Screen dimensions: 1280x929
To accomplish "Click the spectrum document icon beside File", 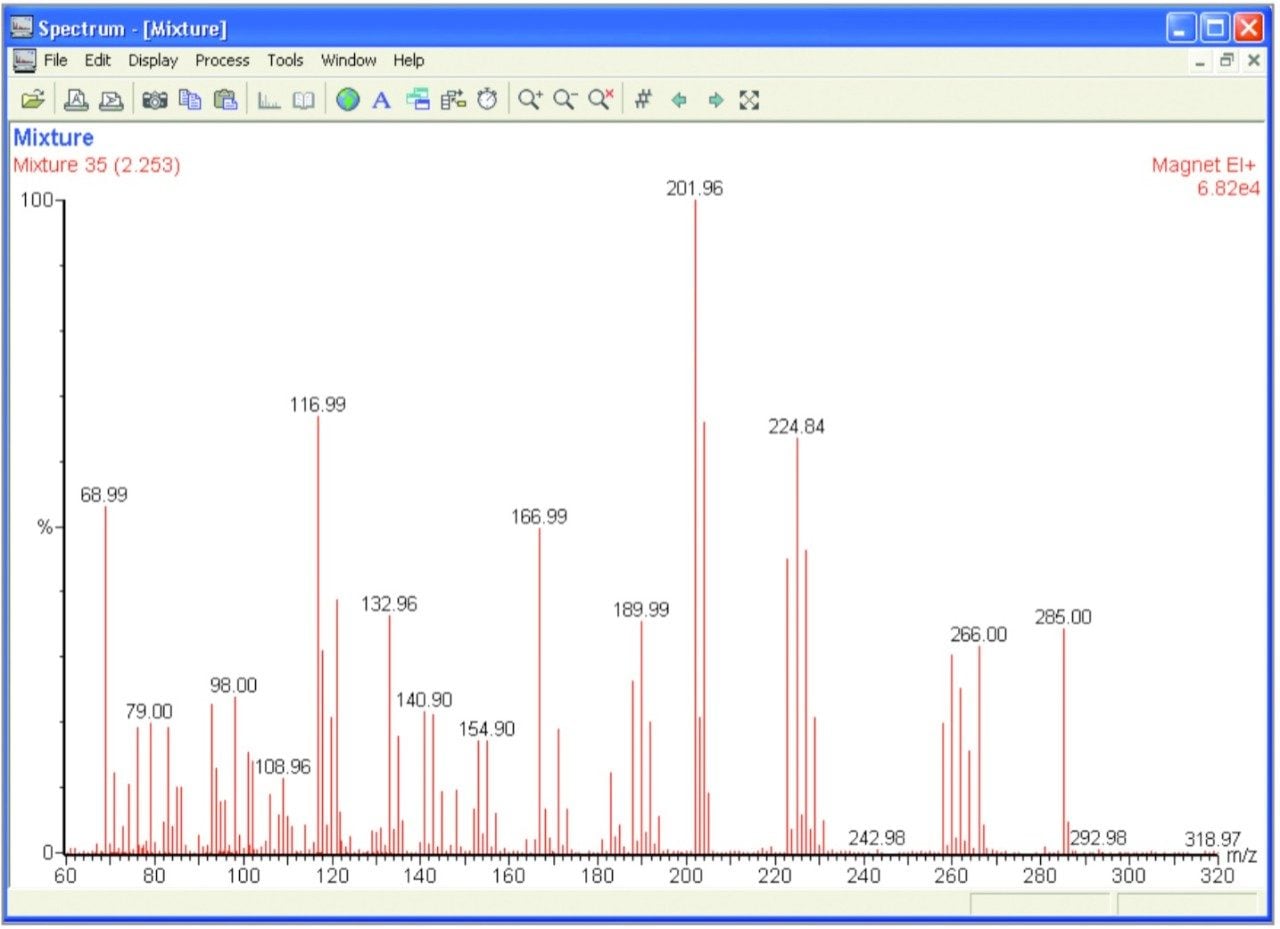I will point(24,60).
